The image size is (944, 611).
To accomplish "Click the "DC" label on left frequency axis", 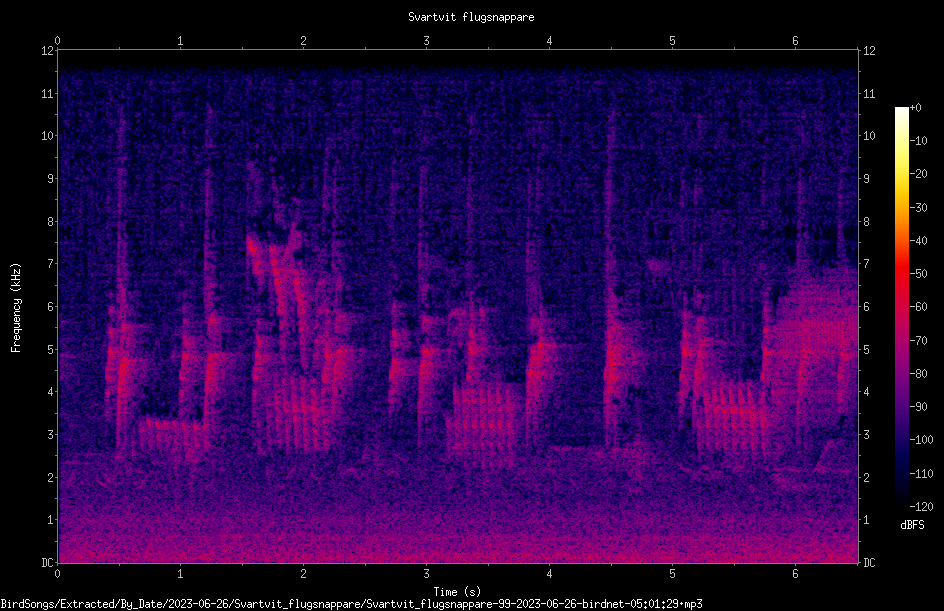I will point(48,563).
